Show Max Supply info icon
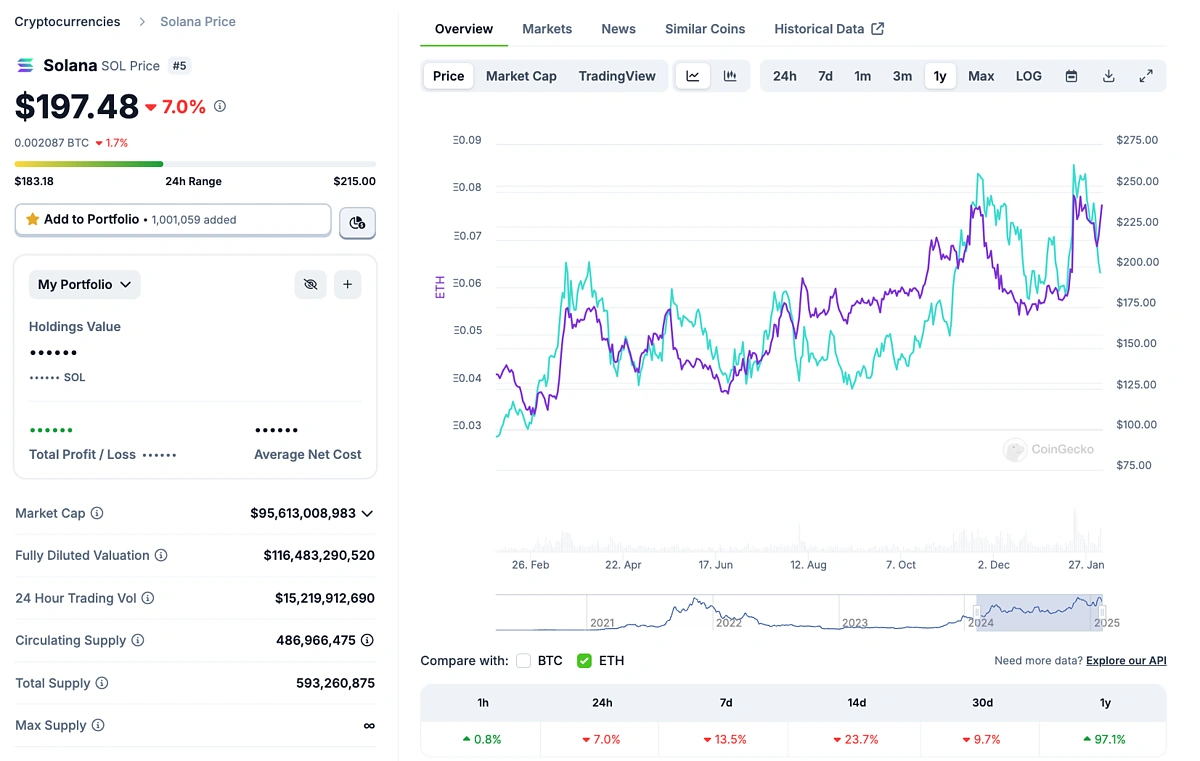The width and height of the screenshot is (1200, 761). (x=98, y=725)
